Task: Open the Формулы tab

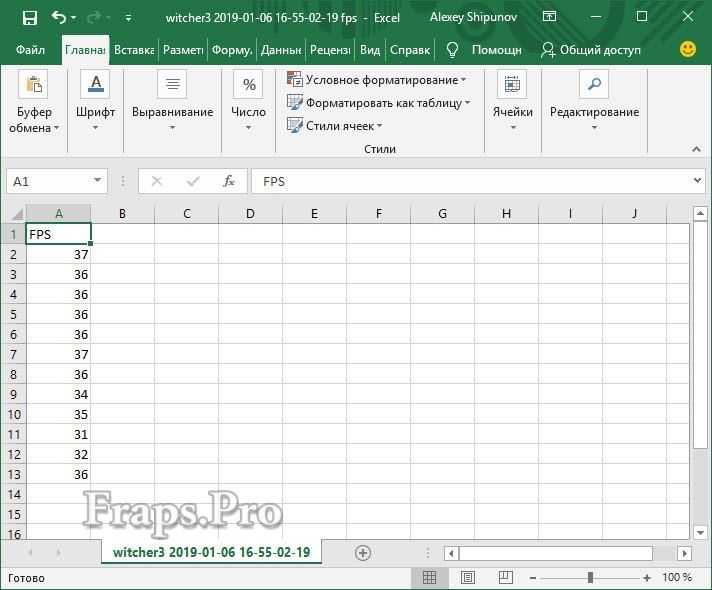Action: [x=232, y=50]
